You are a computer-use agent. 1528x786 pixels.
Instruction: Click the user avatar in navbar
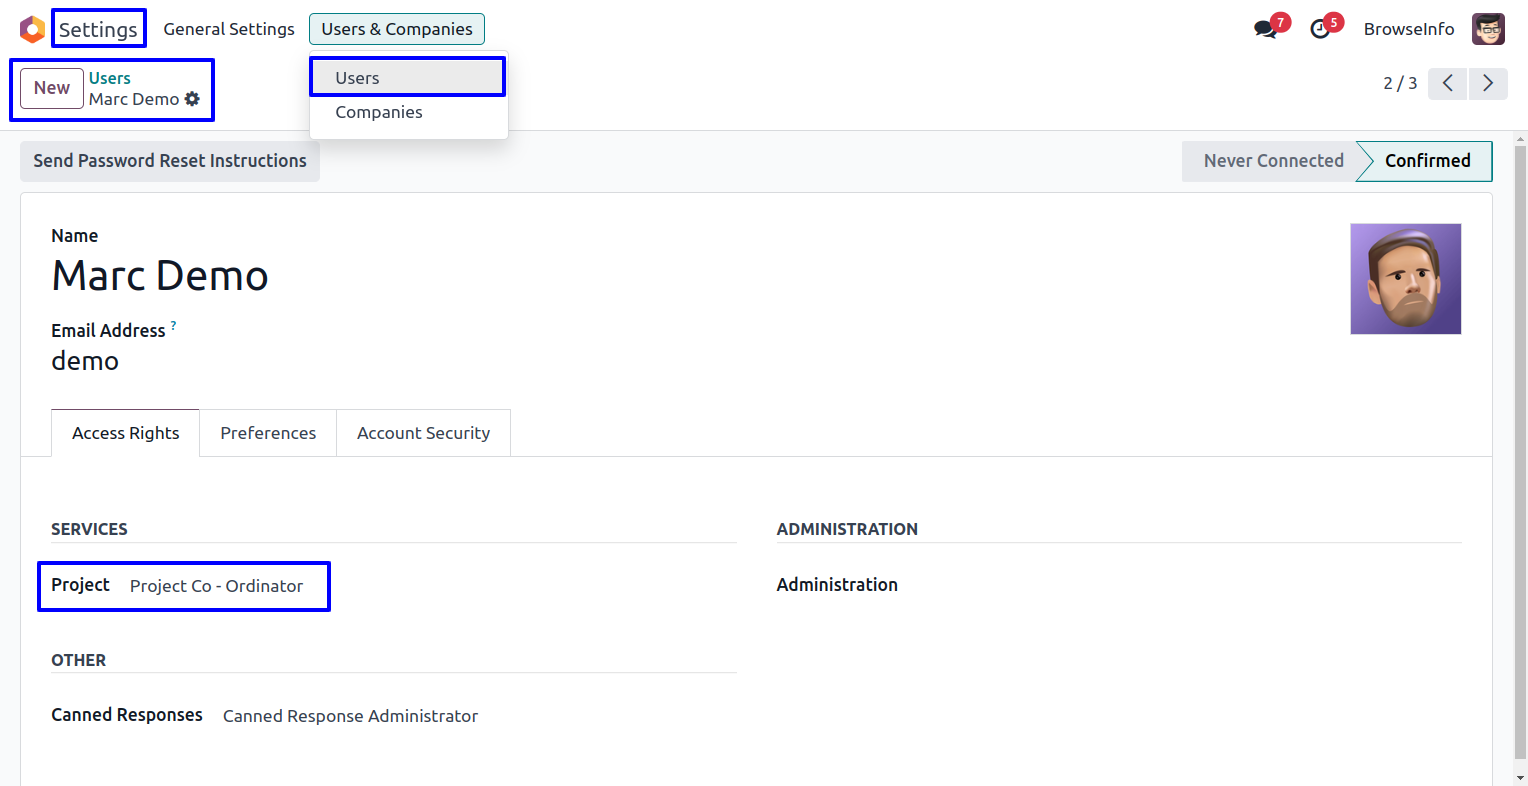pyautogui.click(x=1488, y=29)
